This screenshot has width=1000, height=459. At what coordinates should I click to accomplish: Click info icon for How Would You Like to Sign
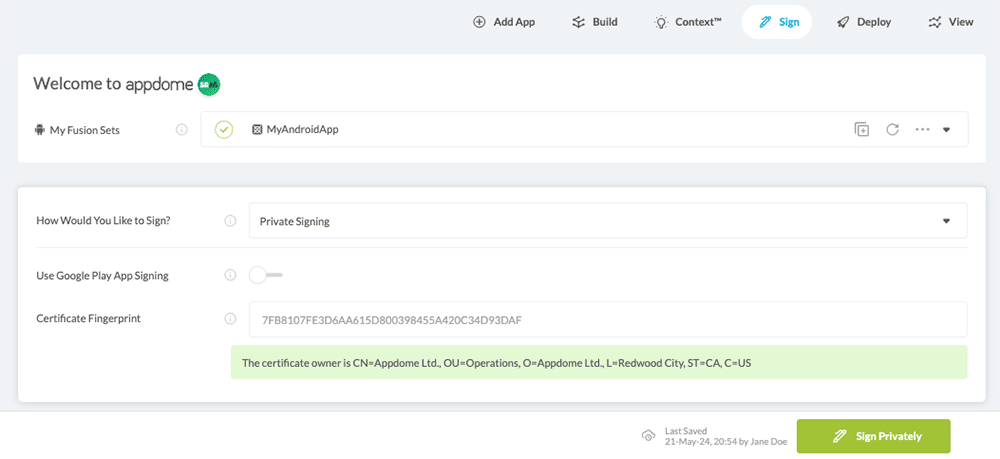230,221
